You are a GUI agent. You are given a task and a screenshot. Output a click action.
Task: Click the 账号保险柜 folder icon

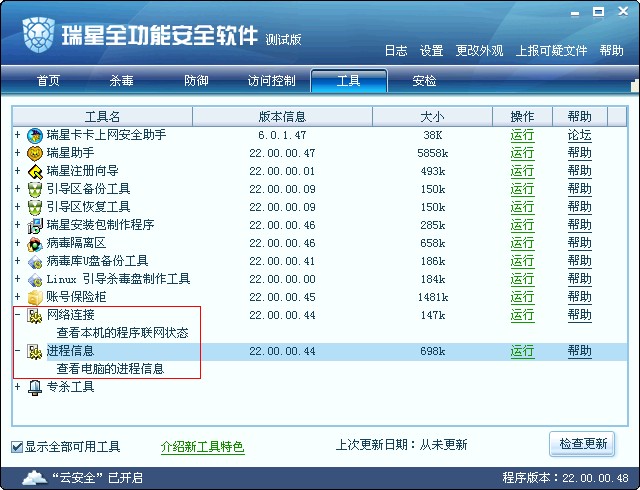click(x=35, y=297)
